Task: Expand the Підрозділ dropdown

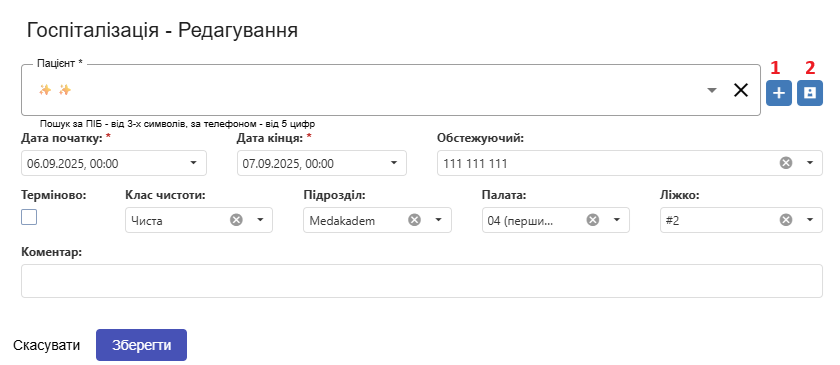Action: (438, 220)
